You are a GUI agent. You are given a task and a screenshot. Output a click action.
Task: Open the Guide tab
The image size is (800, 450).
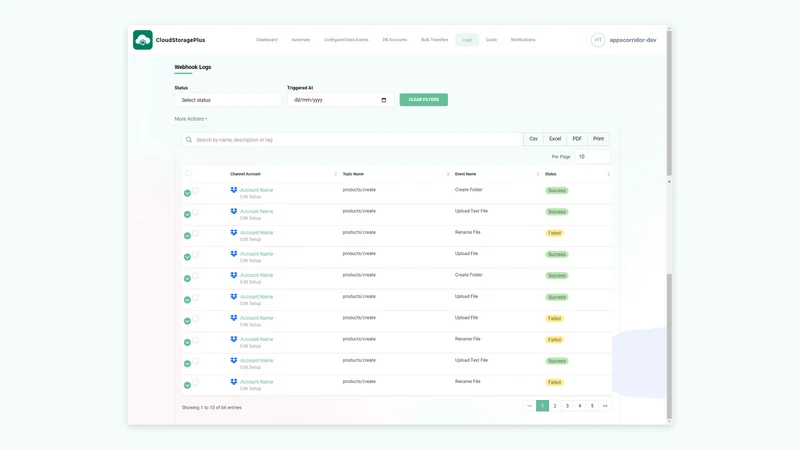[x=491, y=40]
